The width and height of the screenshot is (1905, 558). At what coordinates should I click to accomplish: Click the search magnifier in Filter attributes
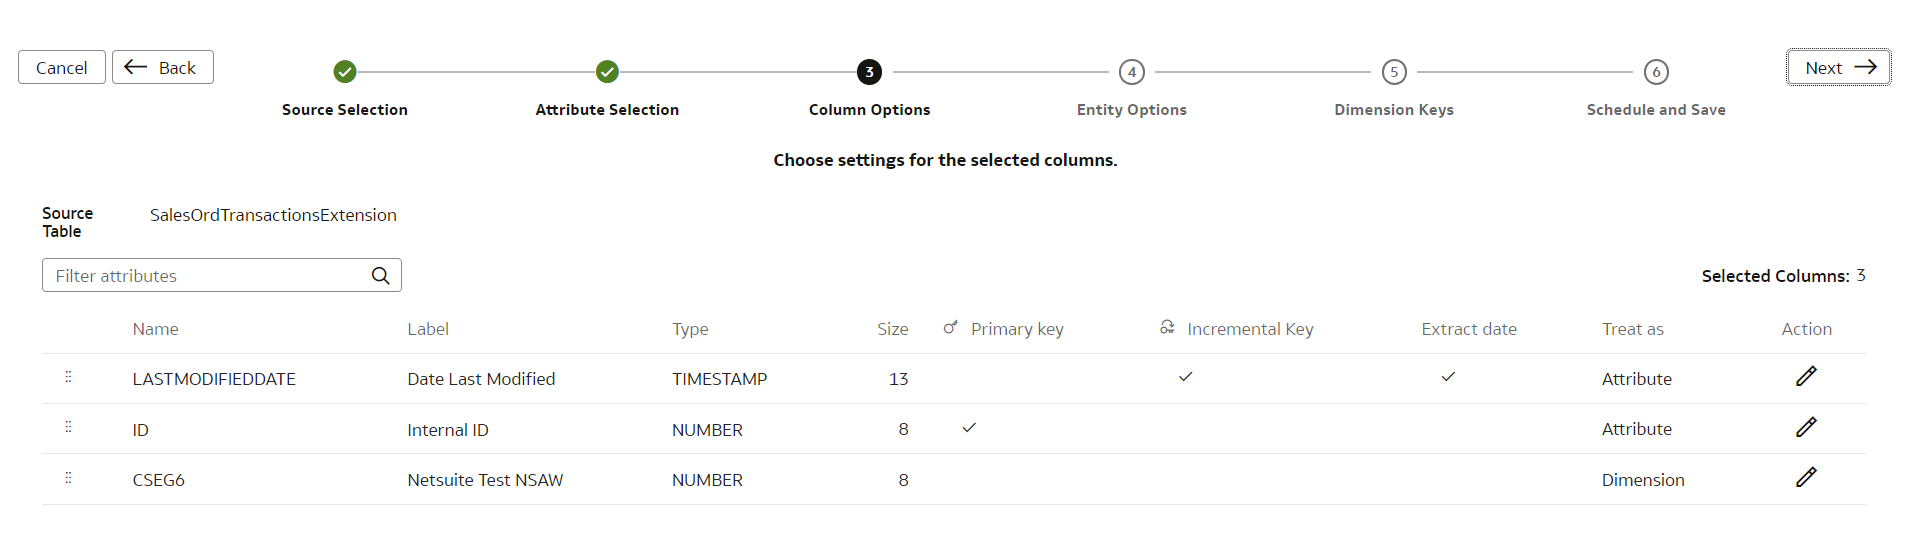(380, 275)
